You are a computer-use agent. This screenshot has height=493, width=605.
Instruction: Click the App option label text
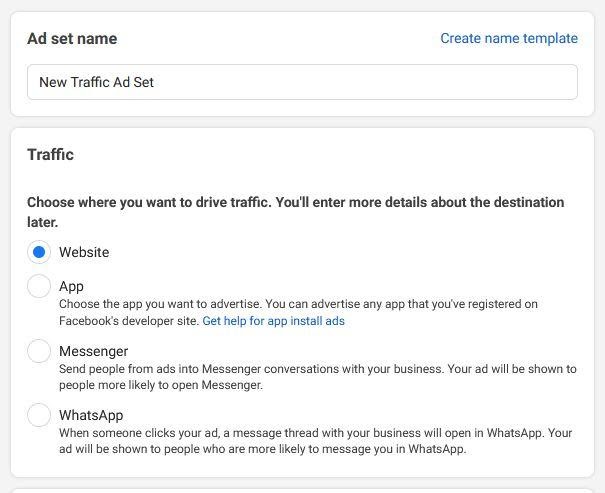(71, 286)
